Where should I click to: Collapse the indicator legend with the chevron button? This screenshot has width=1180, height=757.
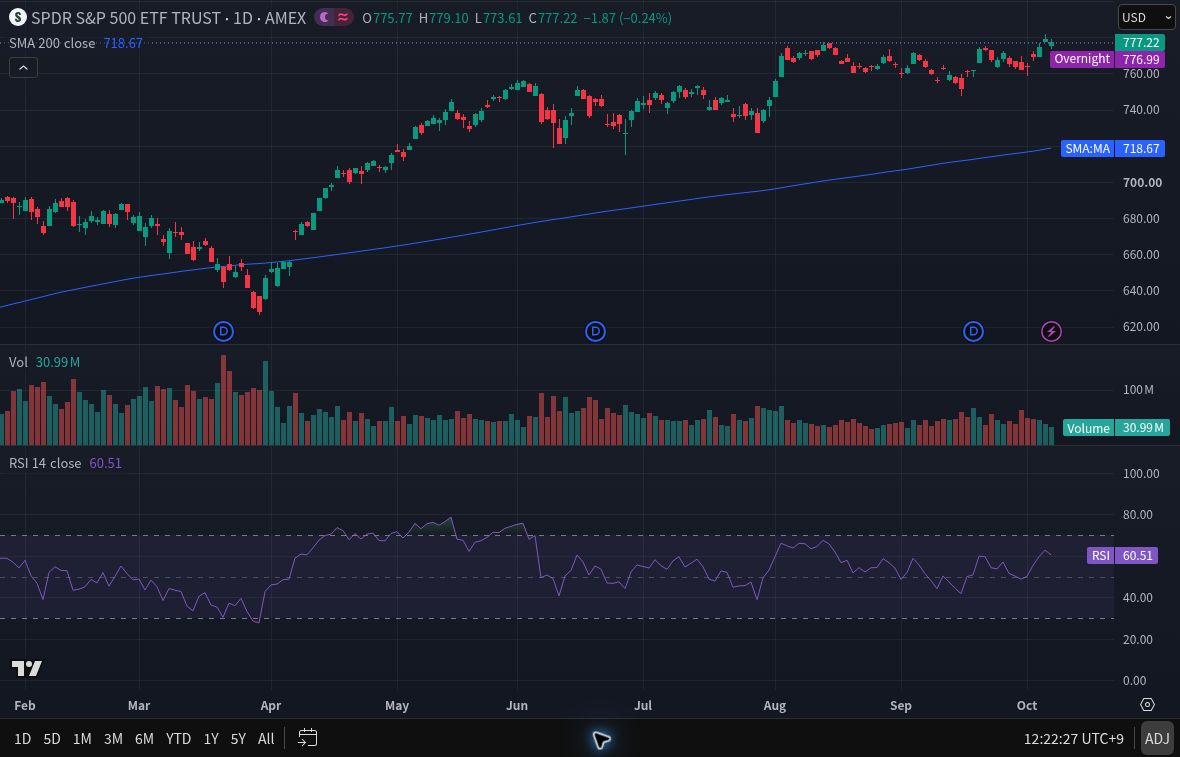click(x=23, y=68)
